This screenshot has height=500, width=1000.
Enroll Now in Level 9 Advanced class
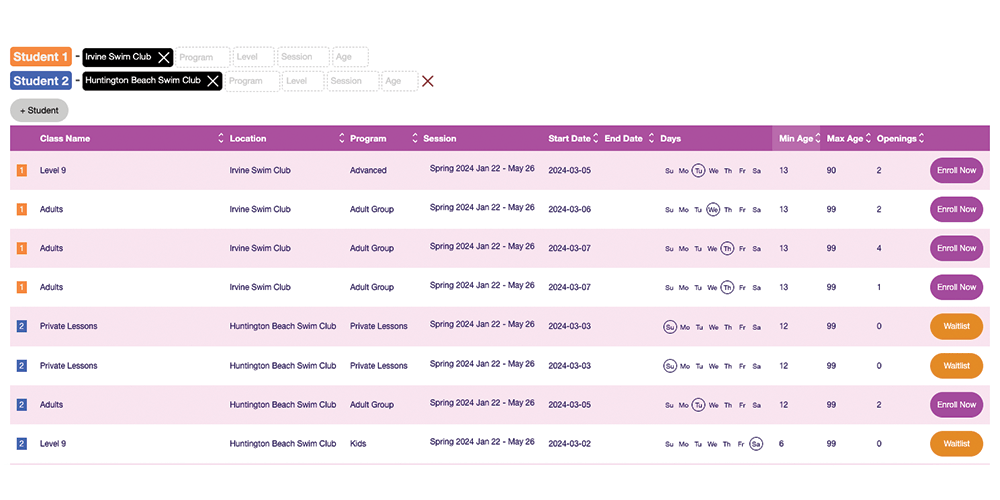coord(956,170)
